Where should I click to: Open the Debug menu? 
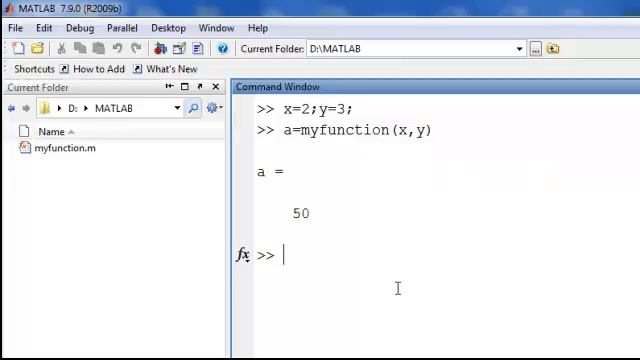[x=80, y=28]
